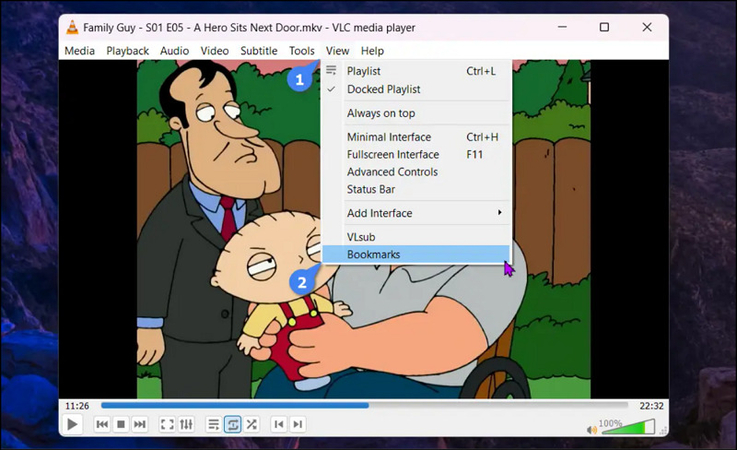
Task: Toggle the Status Bar option
Action: pyautogui.click(x=416, y=189)
